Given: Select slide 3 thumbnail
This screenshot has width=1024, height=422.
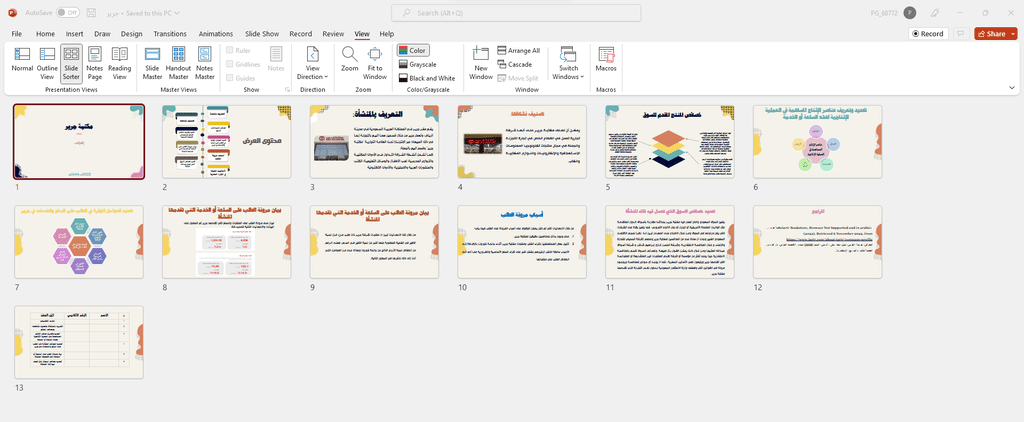Looking at the screenshot, I should pos(374,142).
